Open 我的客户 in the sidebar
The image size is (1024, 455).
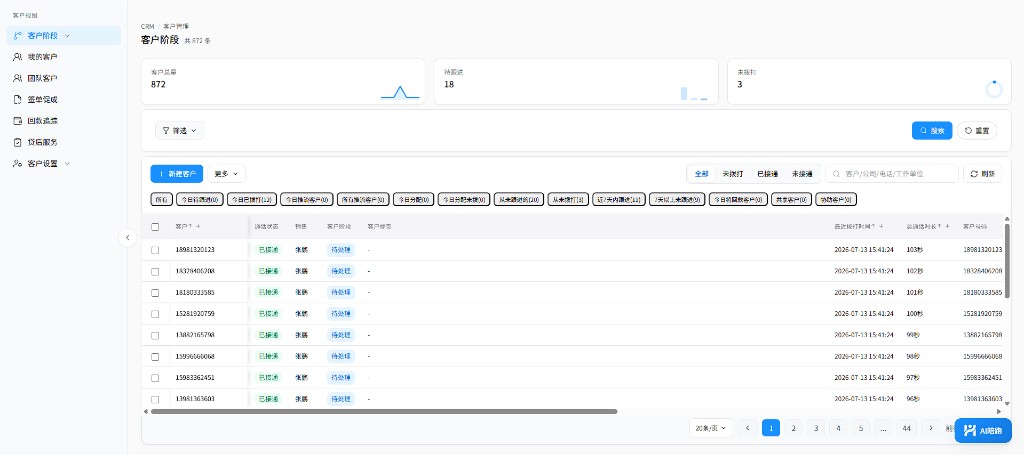click(x=63, y=57)
